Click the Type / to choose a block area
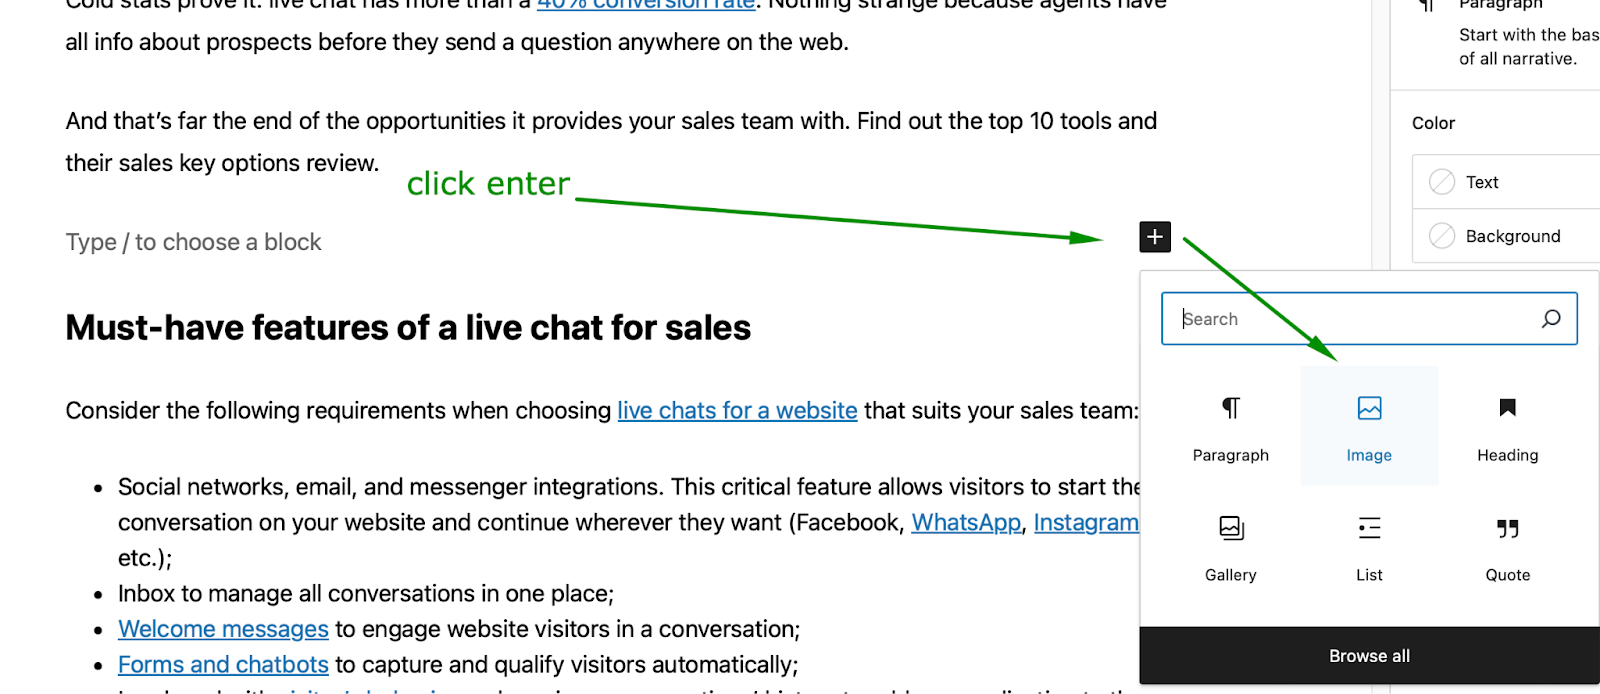Viewport: 1600px width, 694px height. click(x=192, y=241)
